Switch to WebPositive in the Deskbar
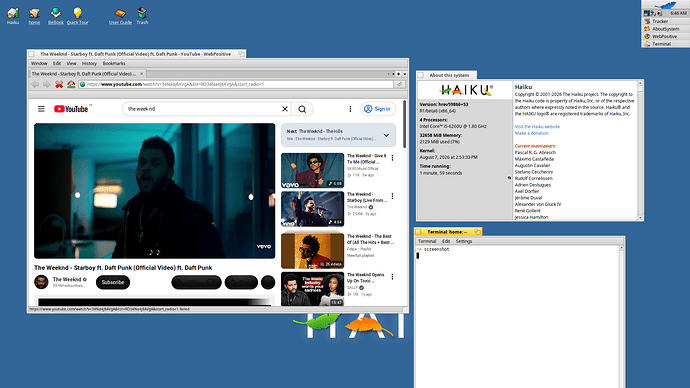 pyautogui.click(x=665, y=37)
